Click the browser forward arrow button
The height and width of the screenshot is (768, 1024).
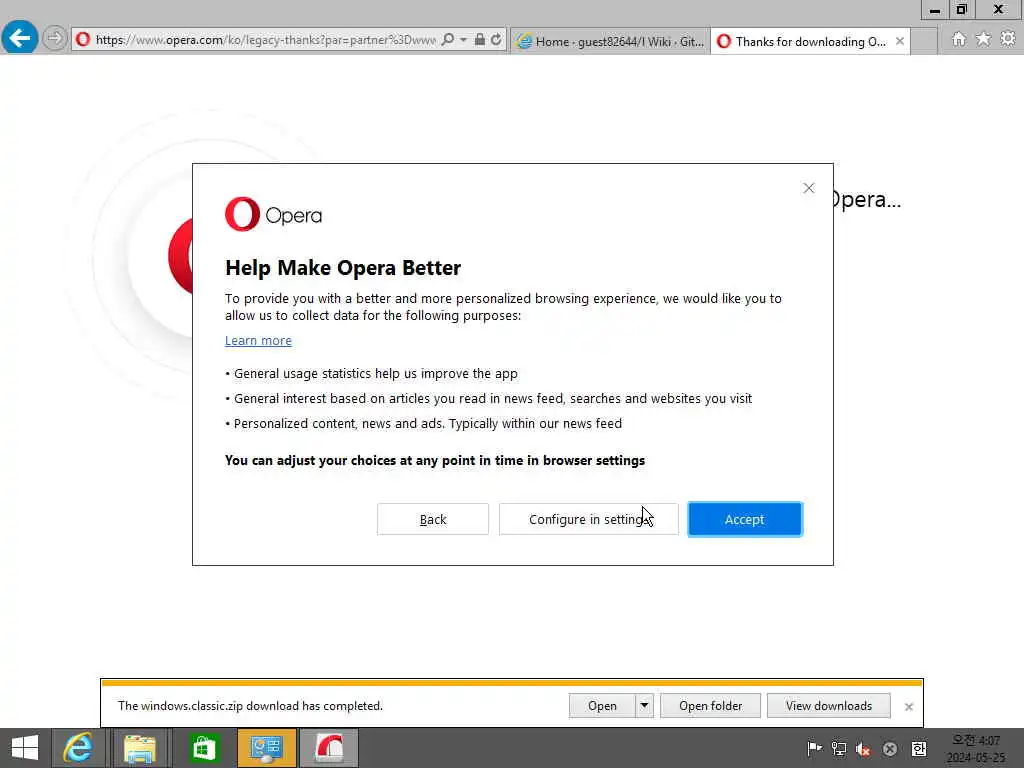point(55,39)
